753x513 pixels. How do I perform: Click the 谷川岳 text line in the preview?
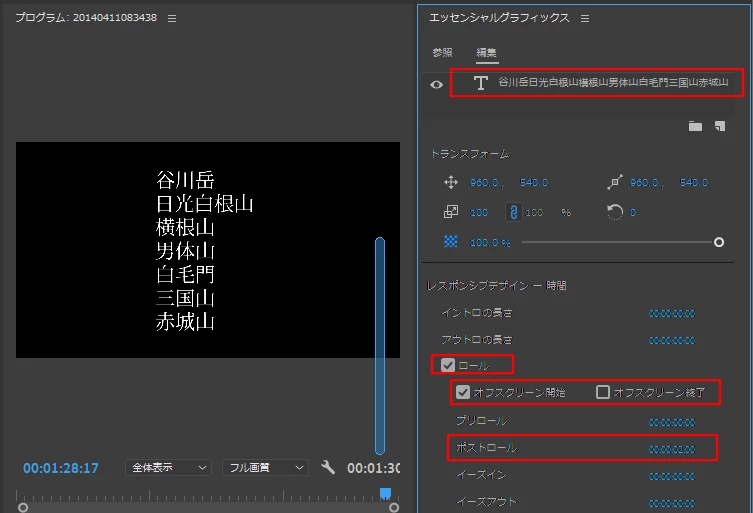pos(185,181)
